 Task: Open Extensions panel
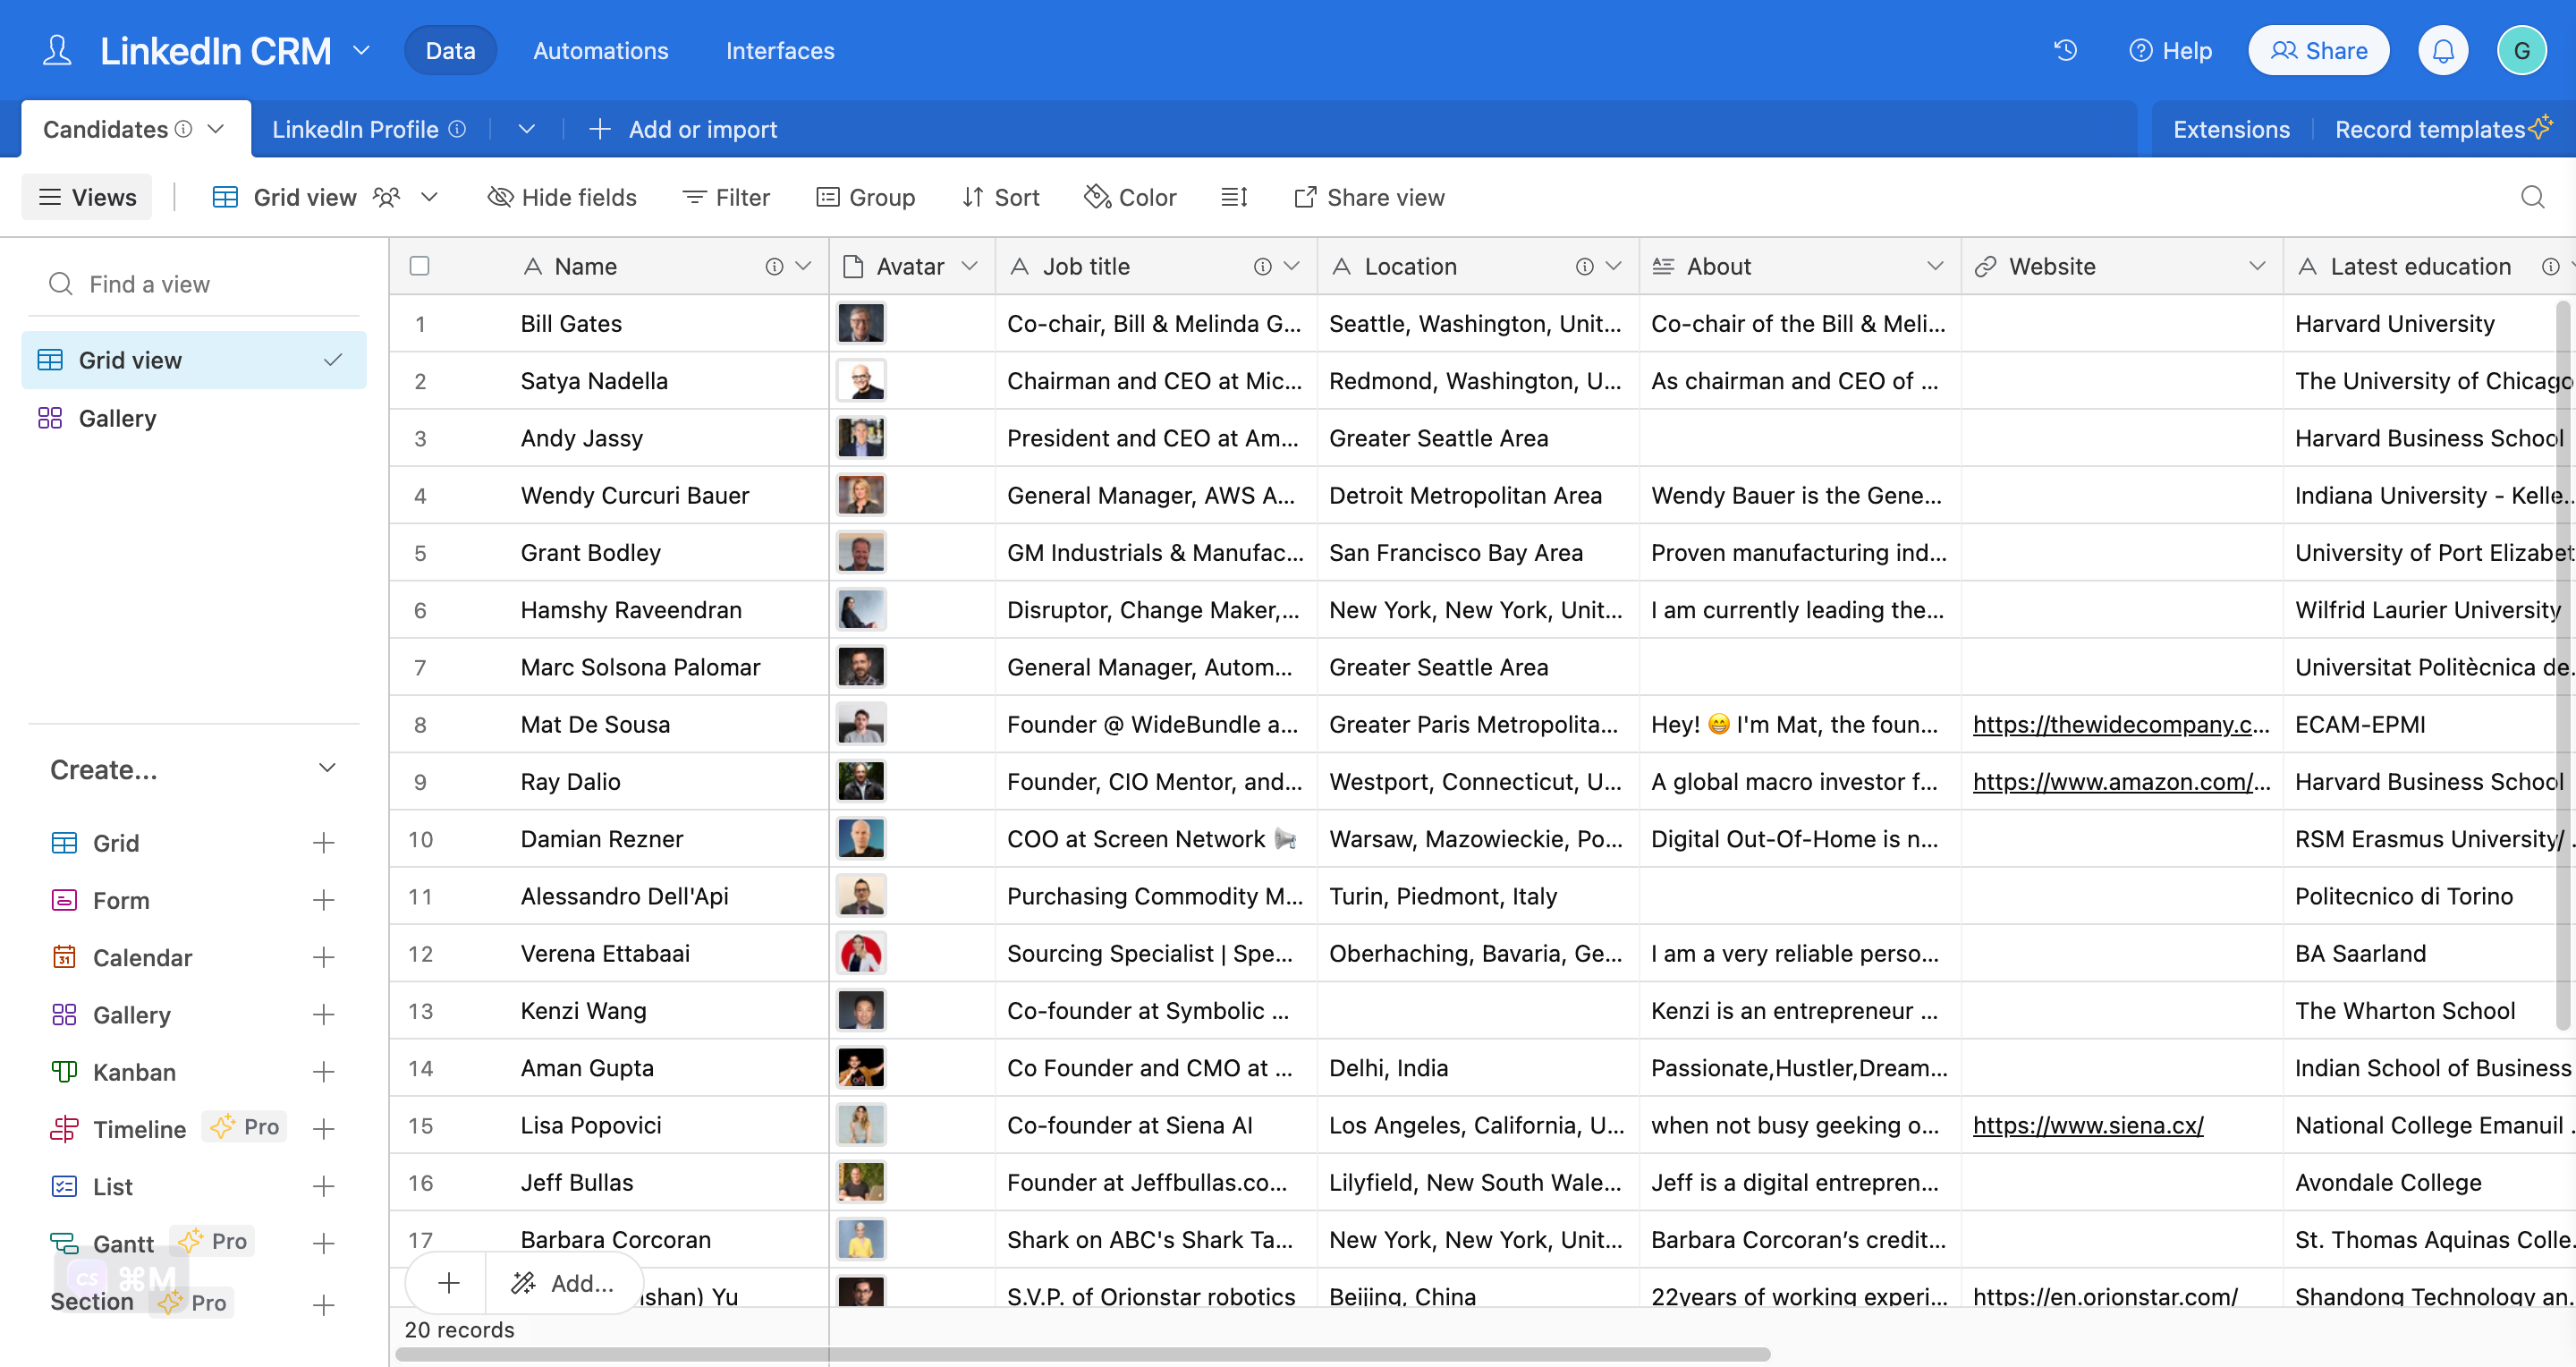2231,129
